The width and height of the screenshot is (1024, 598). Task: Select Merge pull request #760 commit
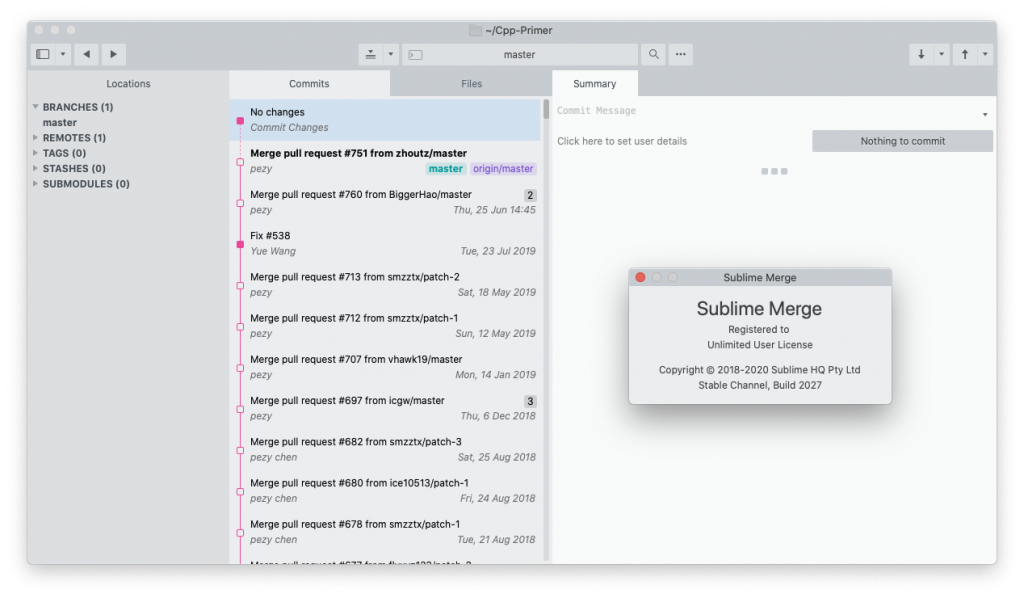click(385, 202)
